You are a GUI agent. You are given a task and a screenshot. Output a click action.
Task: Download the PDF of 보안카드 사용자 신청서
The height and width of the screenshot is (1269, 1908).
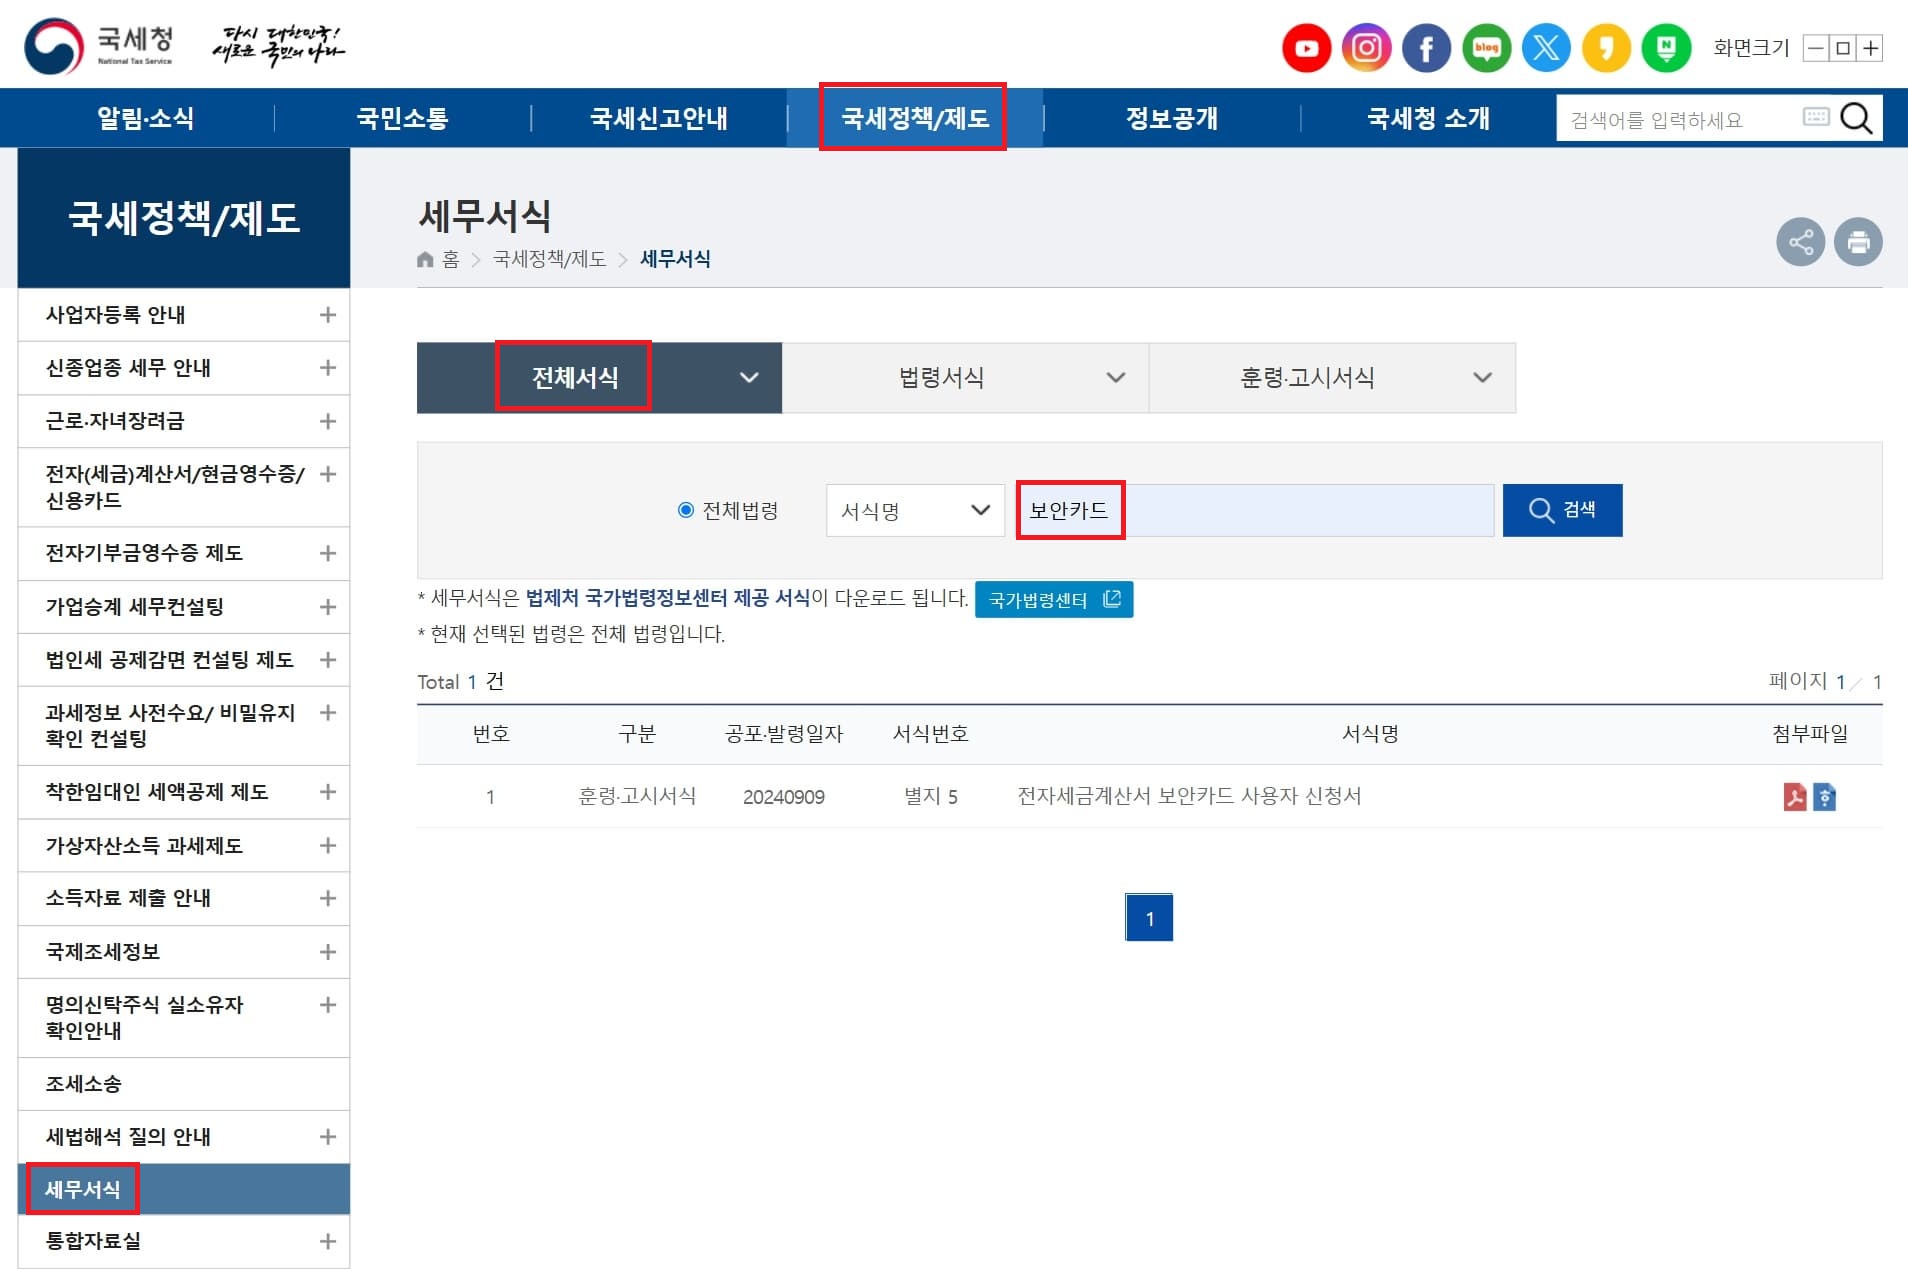1797,797
